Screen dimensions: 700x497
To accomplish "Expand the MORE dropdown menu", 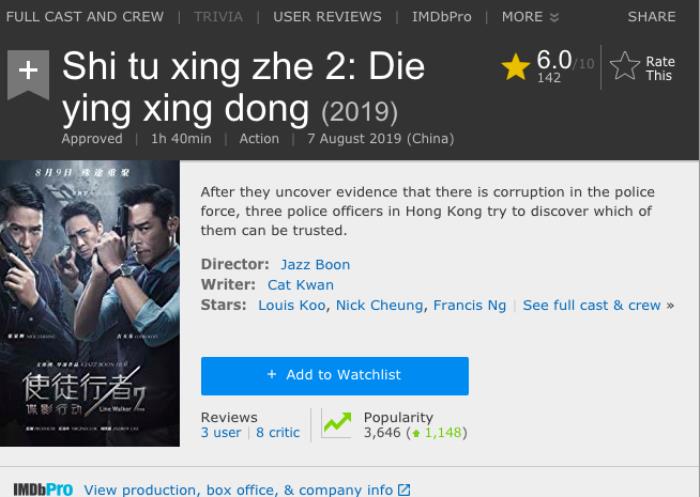I will (x=530, y=16).
